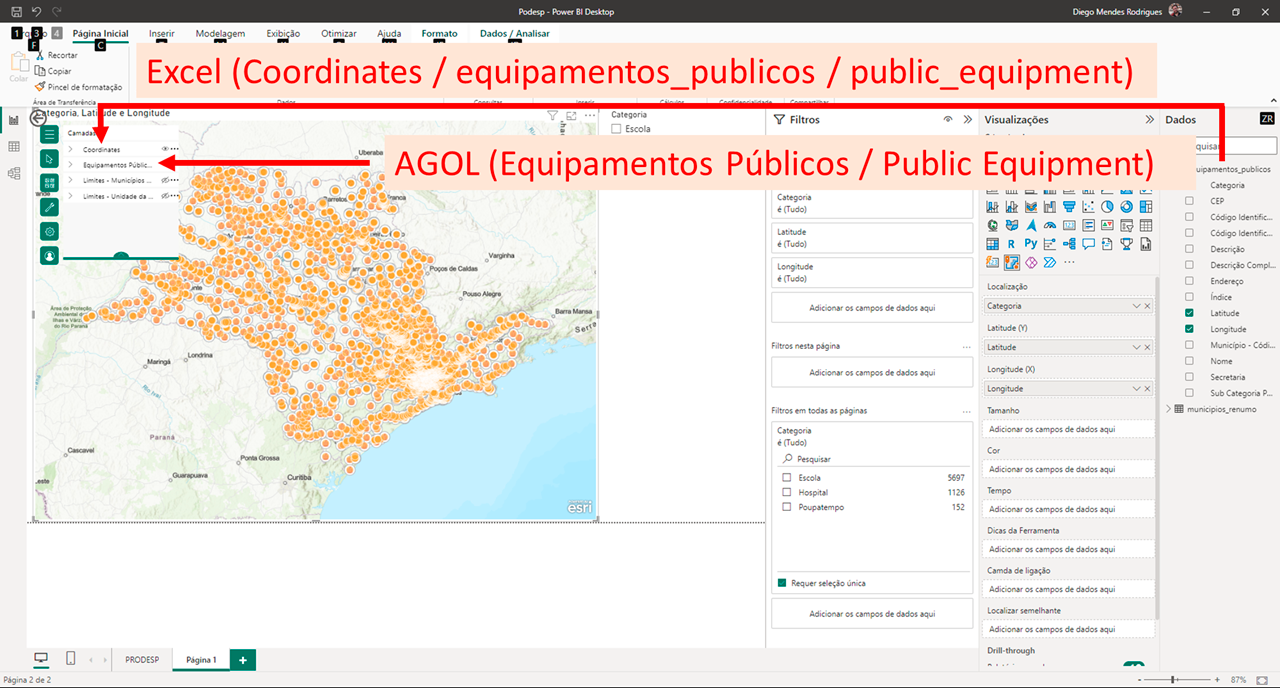Switch to the Modelagem ribbon tab
The height and width of the screenshot is (688, 1280).
(220, 33)
